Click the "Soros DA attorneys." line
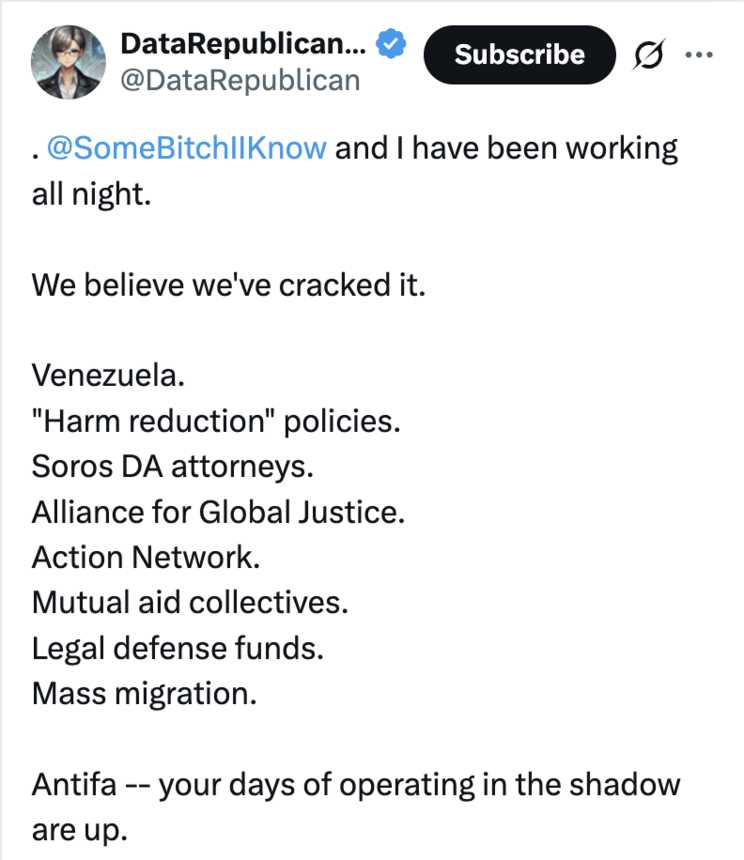Image resolution: width=744 pixels, height=860 pixels. [184, 466]
